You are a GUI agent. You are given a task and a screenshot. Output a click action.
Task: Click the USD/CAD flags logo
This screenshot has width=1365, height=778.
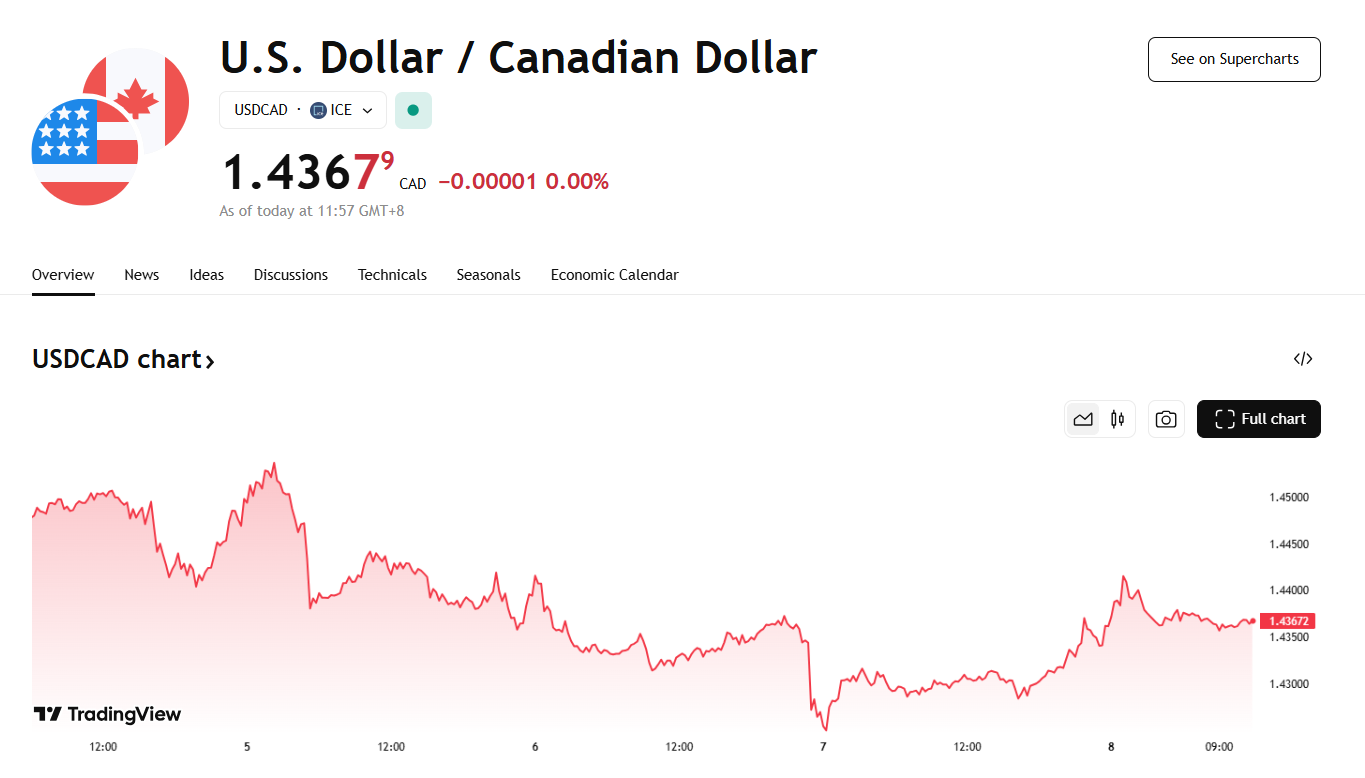[110, 127]
